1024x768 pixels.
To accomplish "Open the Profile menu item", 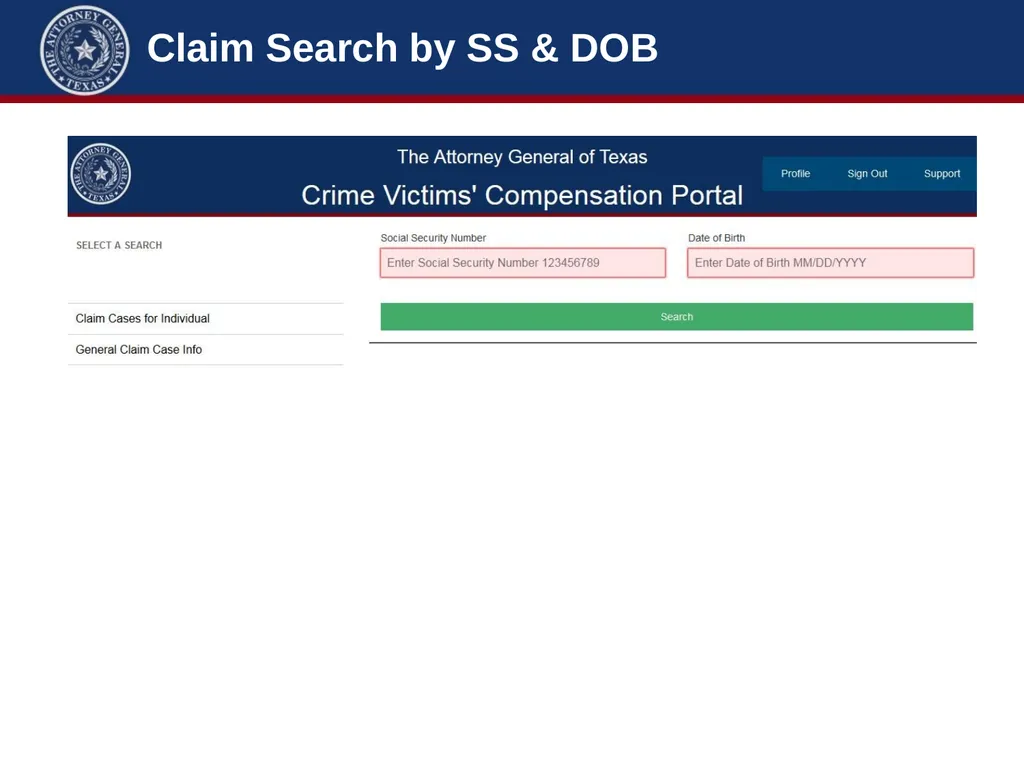I will (795, 174).
